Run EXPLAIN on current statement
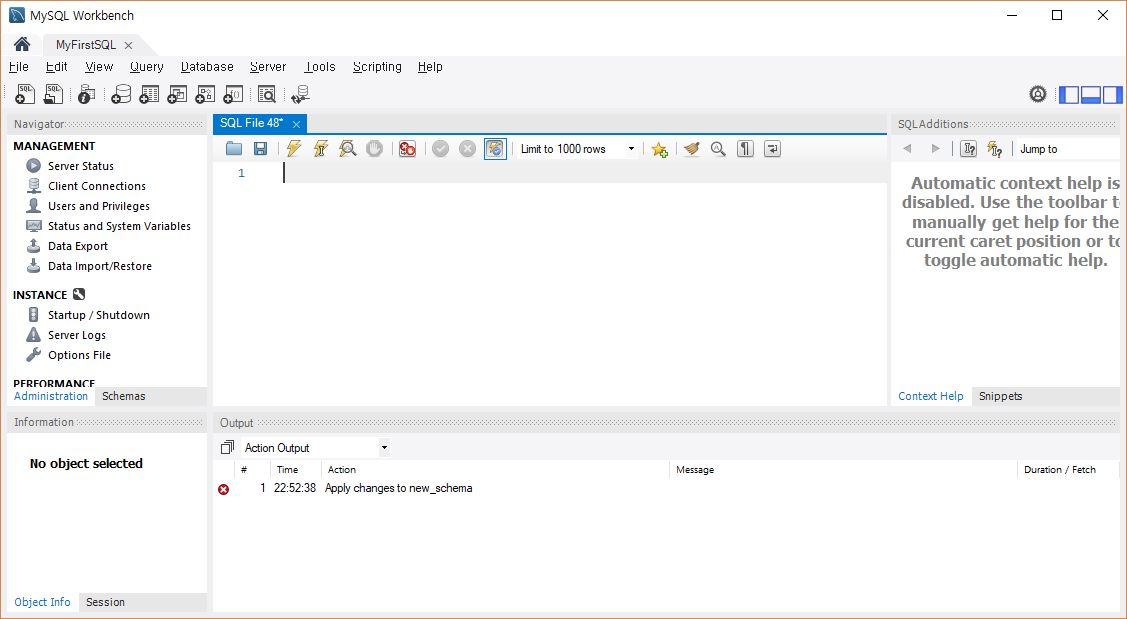The image size is (1127, 619). coord(348,149)
